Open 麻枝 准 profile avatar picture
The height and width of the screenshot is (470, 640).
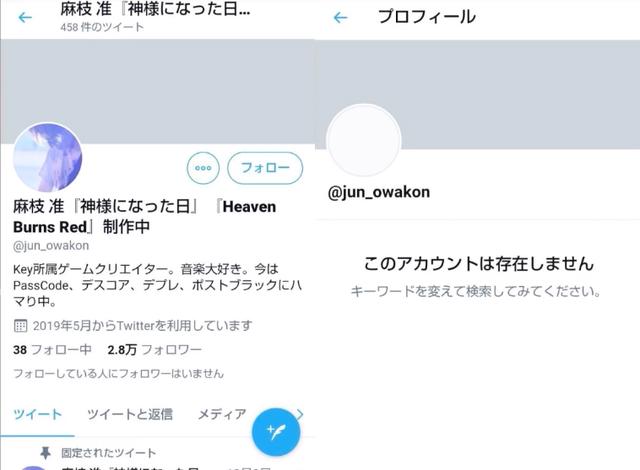[x=48, y=157]
